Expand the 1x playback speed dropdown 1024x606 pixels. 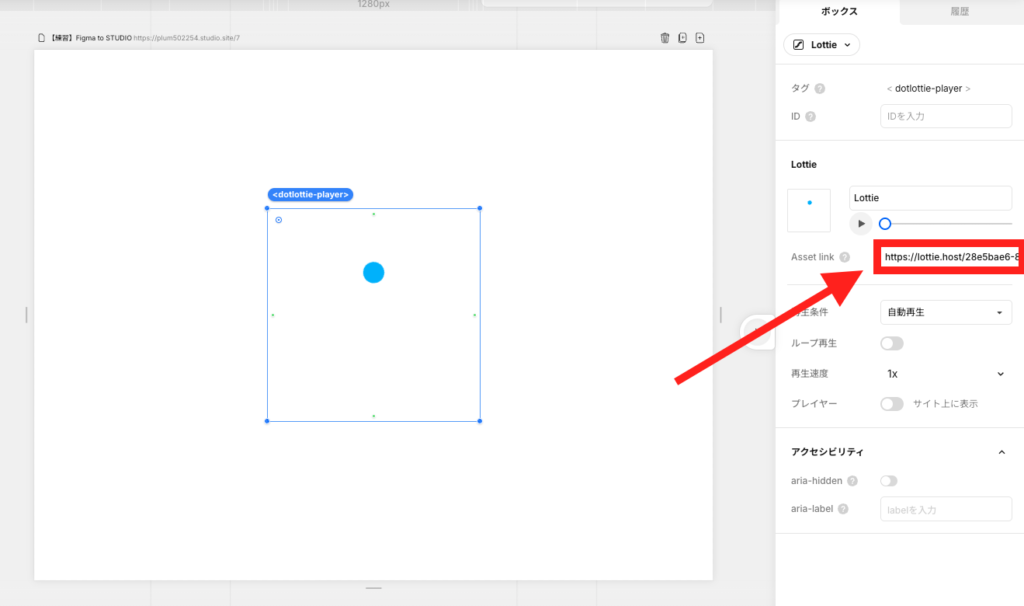(945, 373)
